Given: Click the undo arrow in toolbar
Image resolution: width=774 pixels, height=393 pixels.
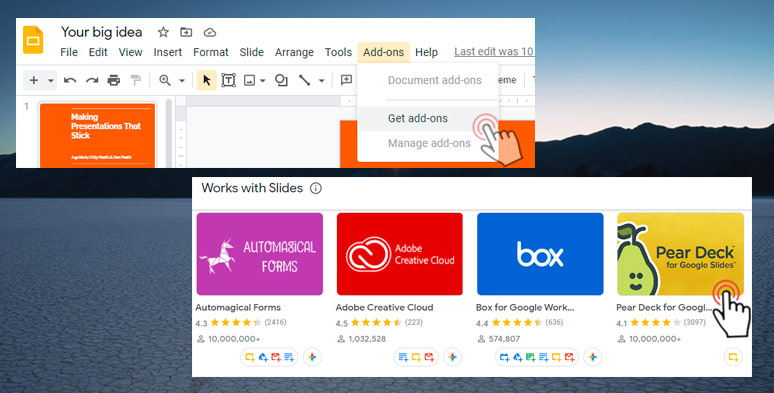Looking at the screenshot, I should 70,80.
